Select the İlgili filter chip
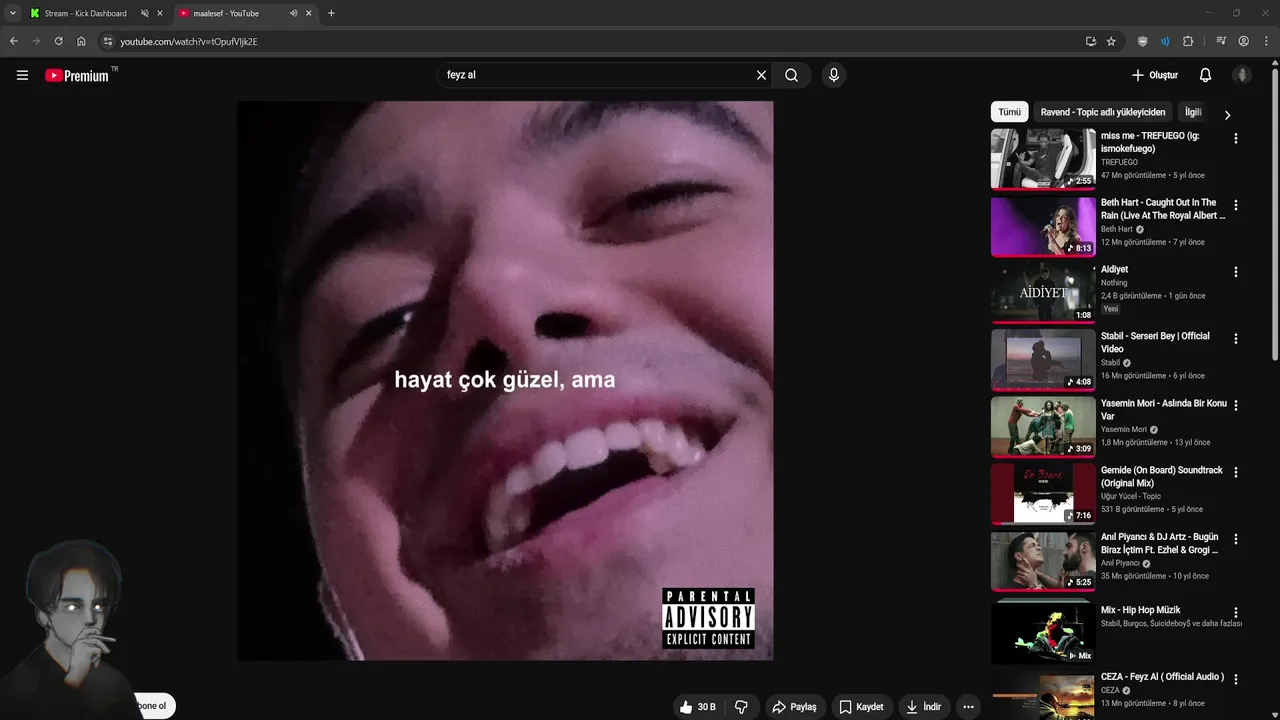1280x720 pixels. [x=1193, y=112]
